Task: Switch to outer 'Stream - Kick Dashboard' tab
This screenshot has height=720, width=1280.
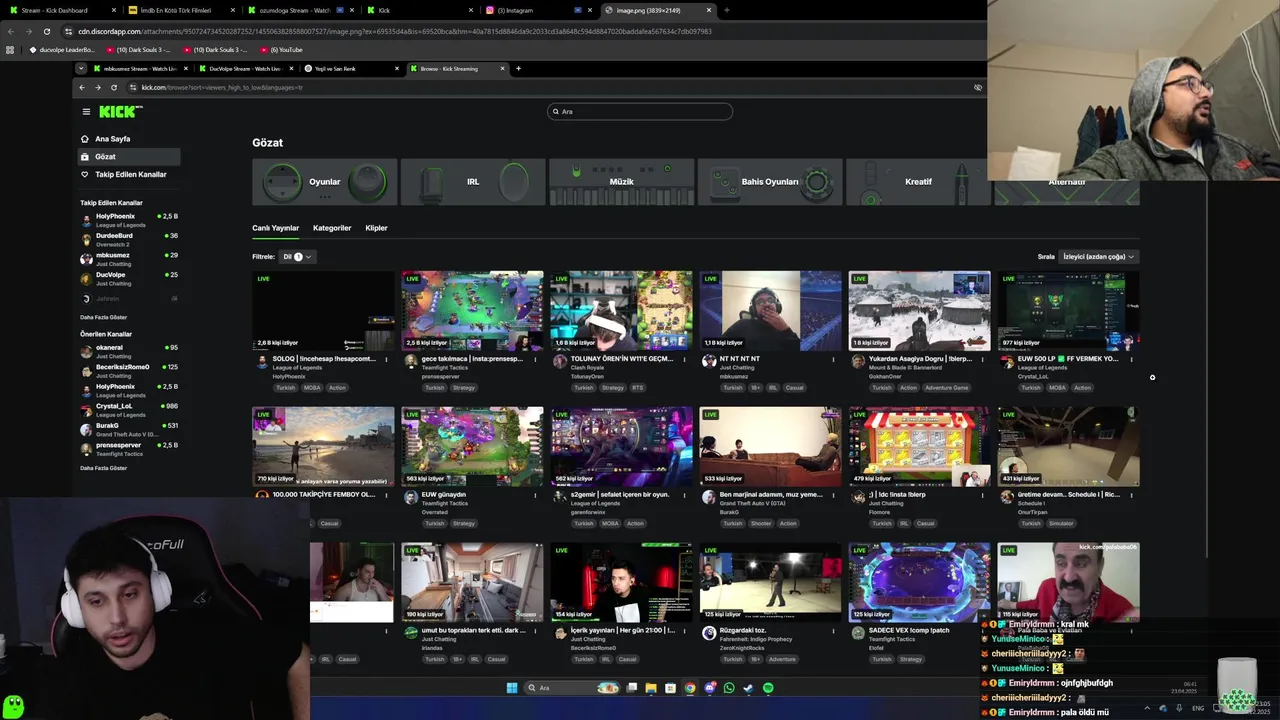Action: pyautogui.click(x=62, y=10)
